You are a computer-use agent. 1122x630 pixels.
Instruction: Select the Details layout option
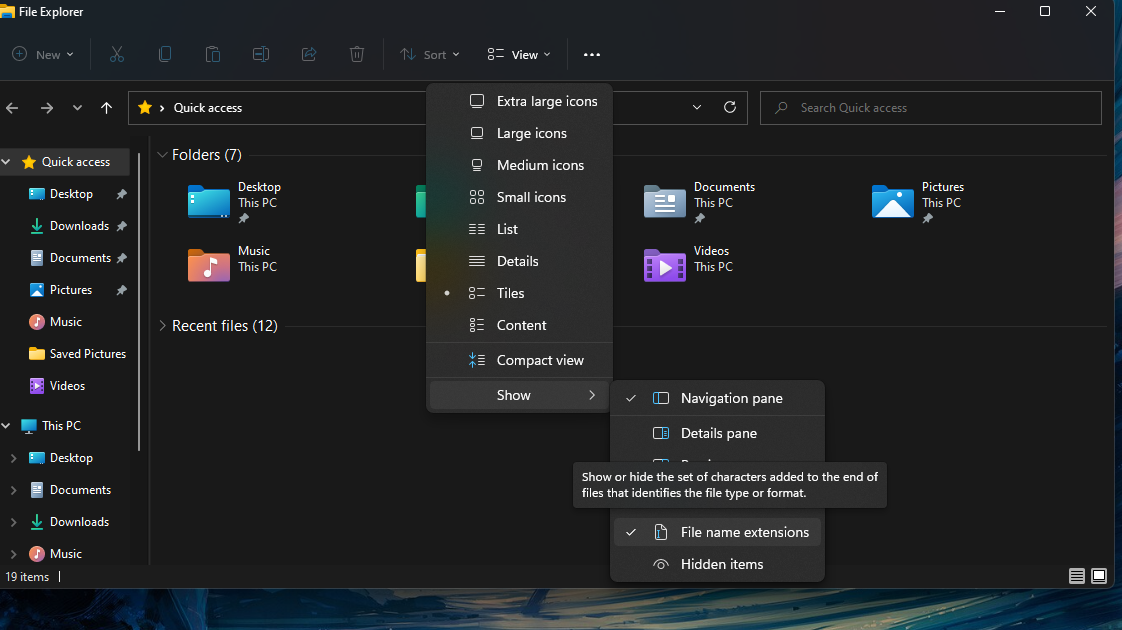[x=519, y=261]
